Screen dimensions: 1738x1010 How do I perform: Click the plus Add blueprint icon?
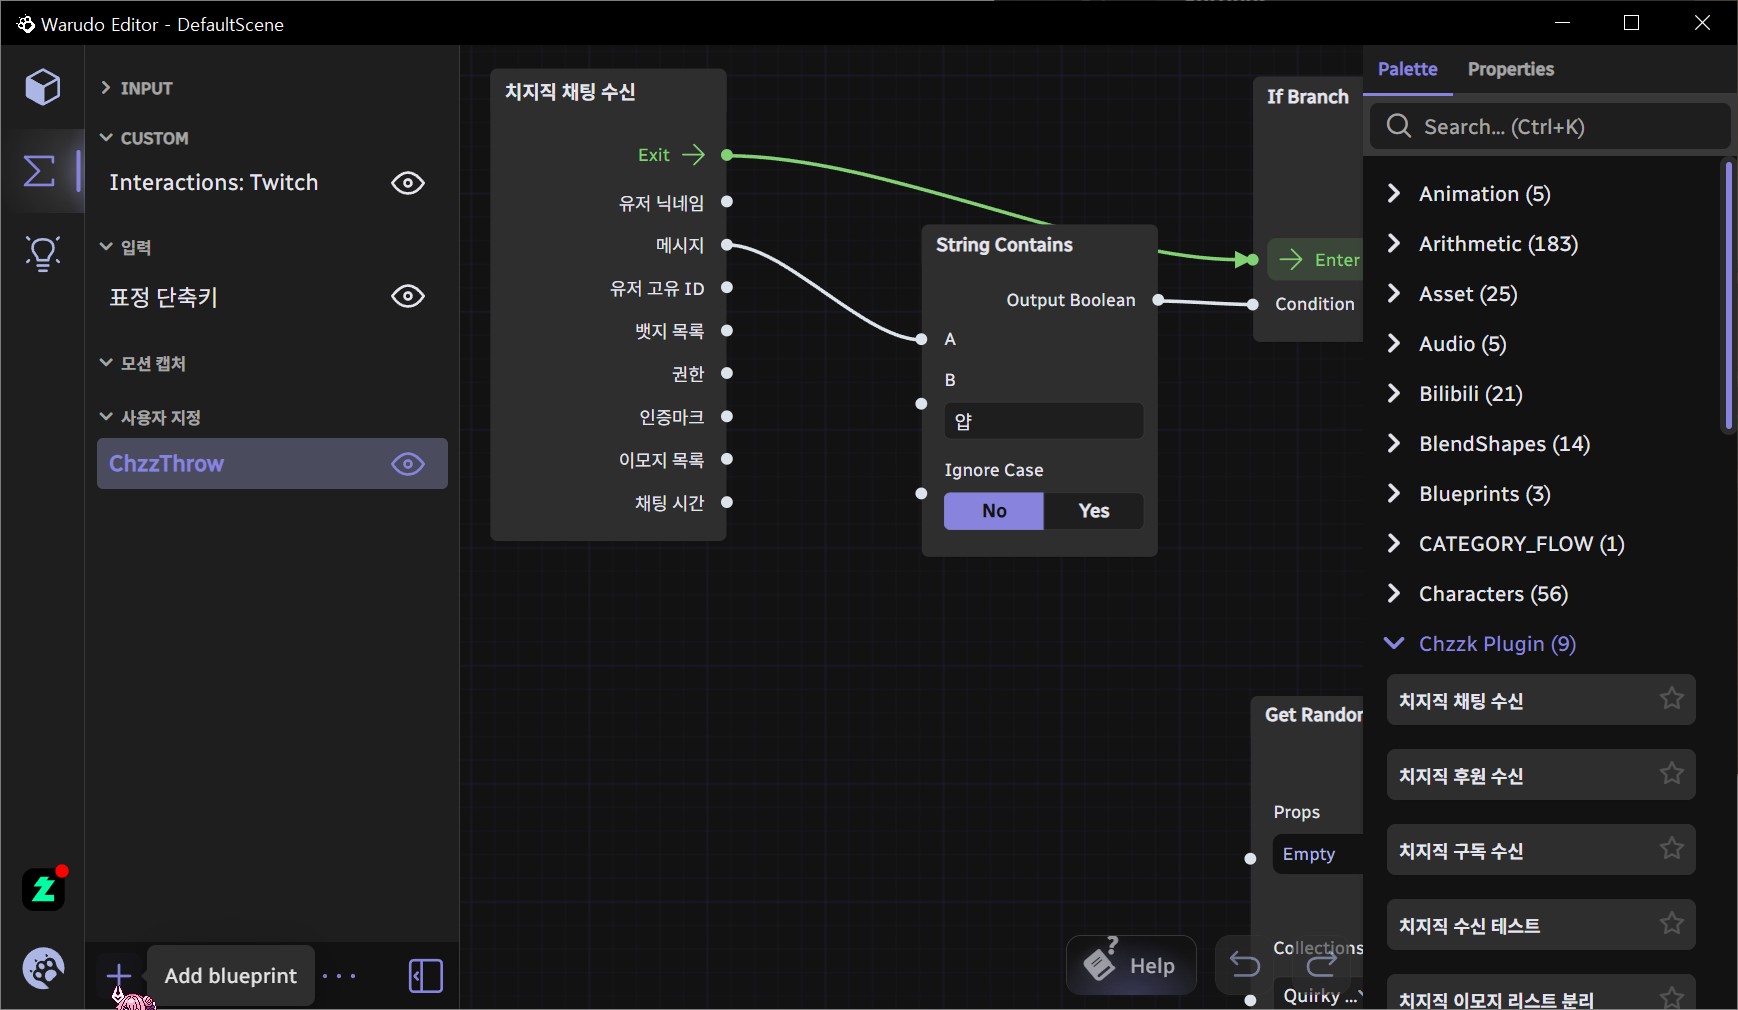119,975
